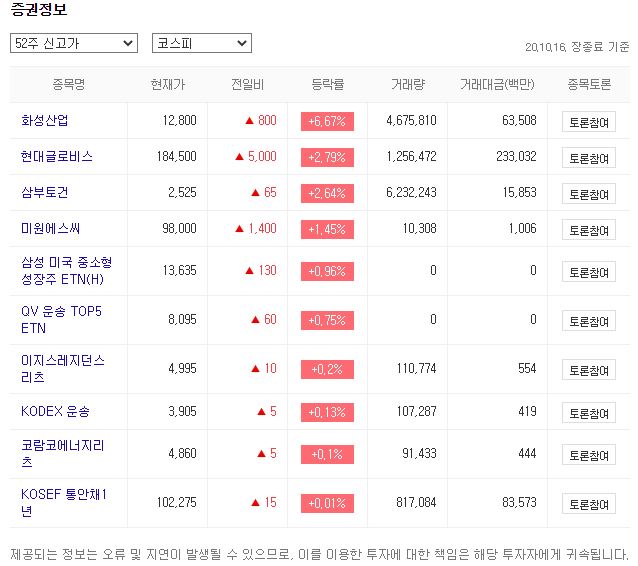This screenshot has width=638, height=566.
Task: Click the price 184,500
Action: pos(177,156)
